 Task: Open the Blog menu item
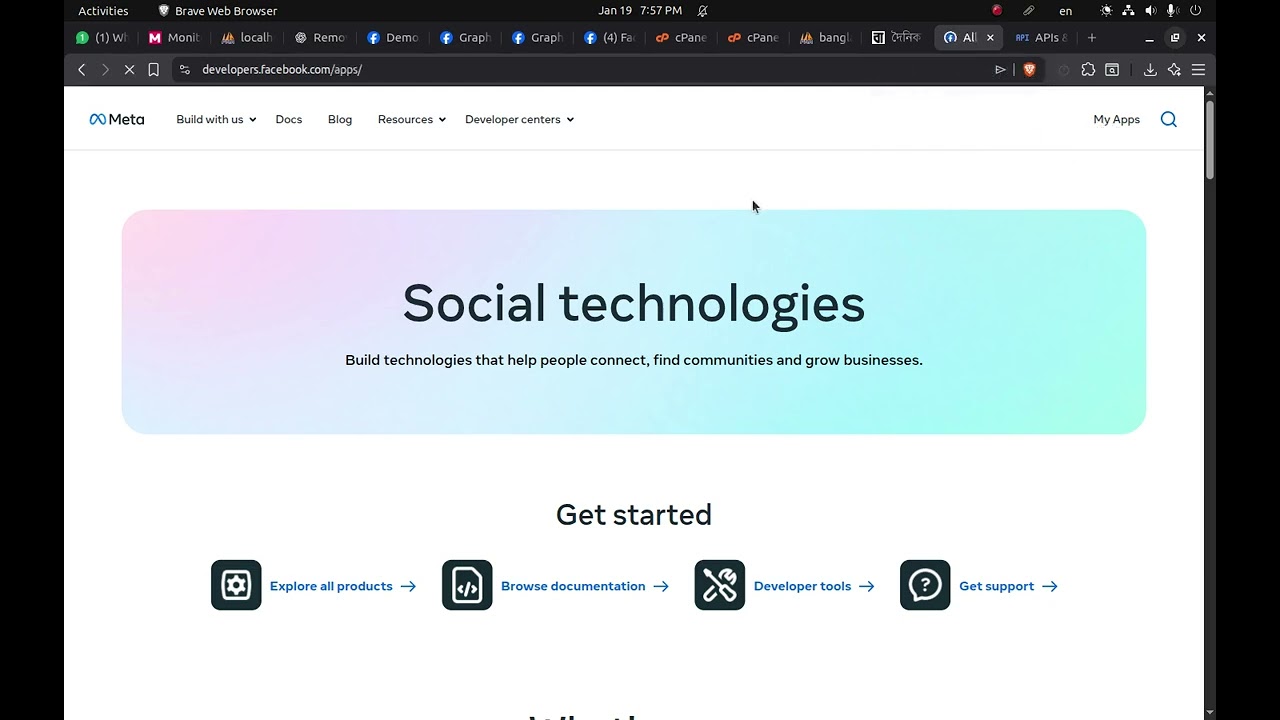click(x=340, y=119)
